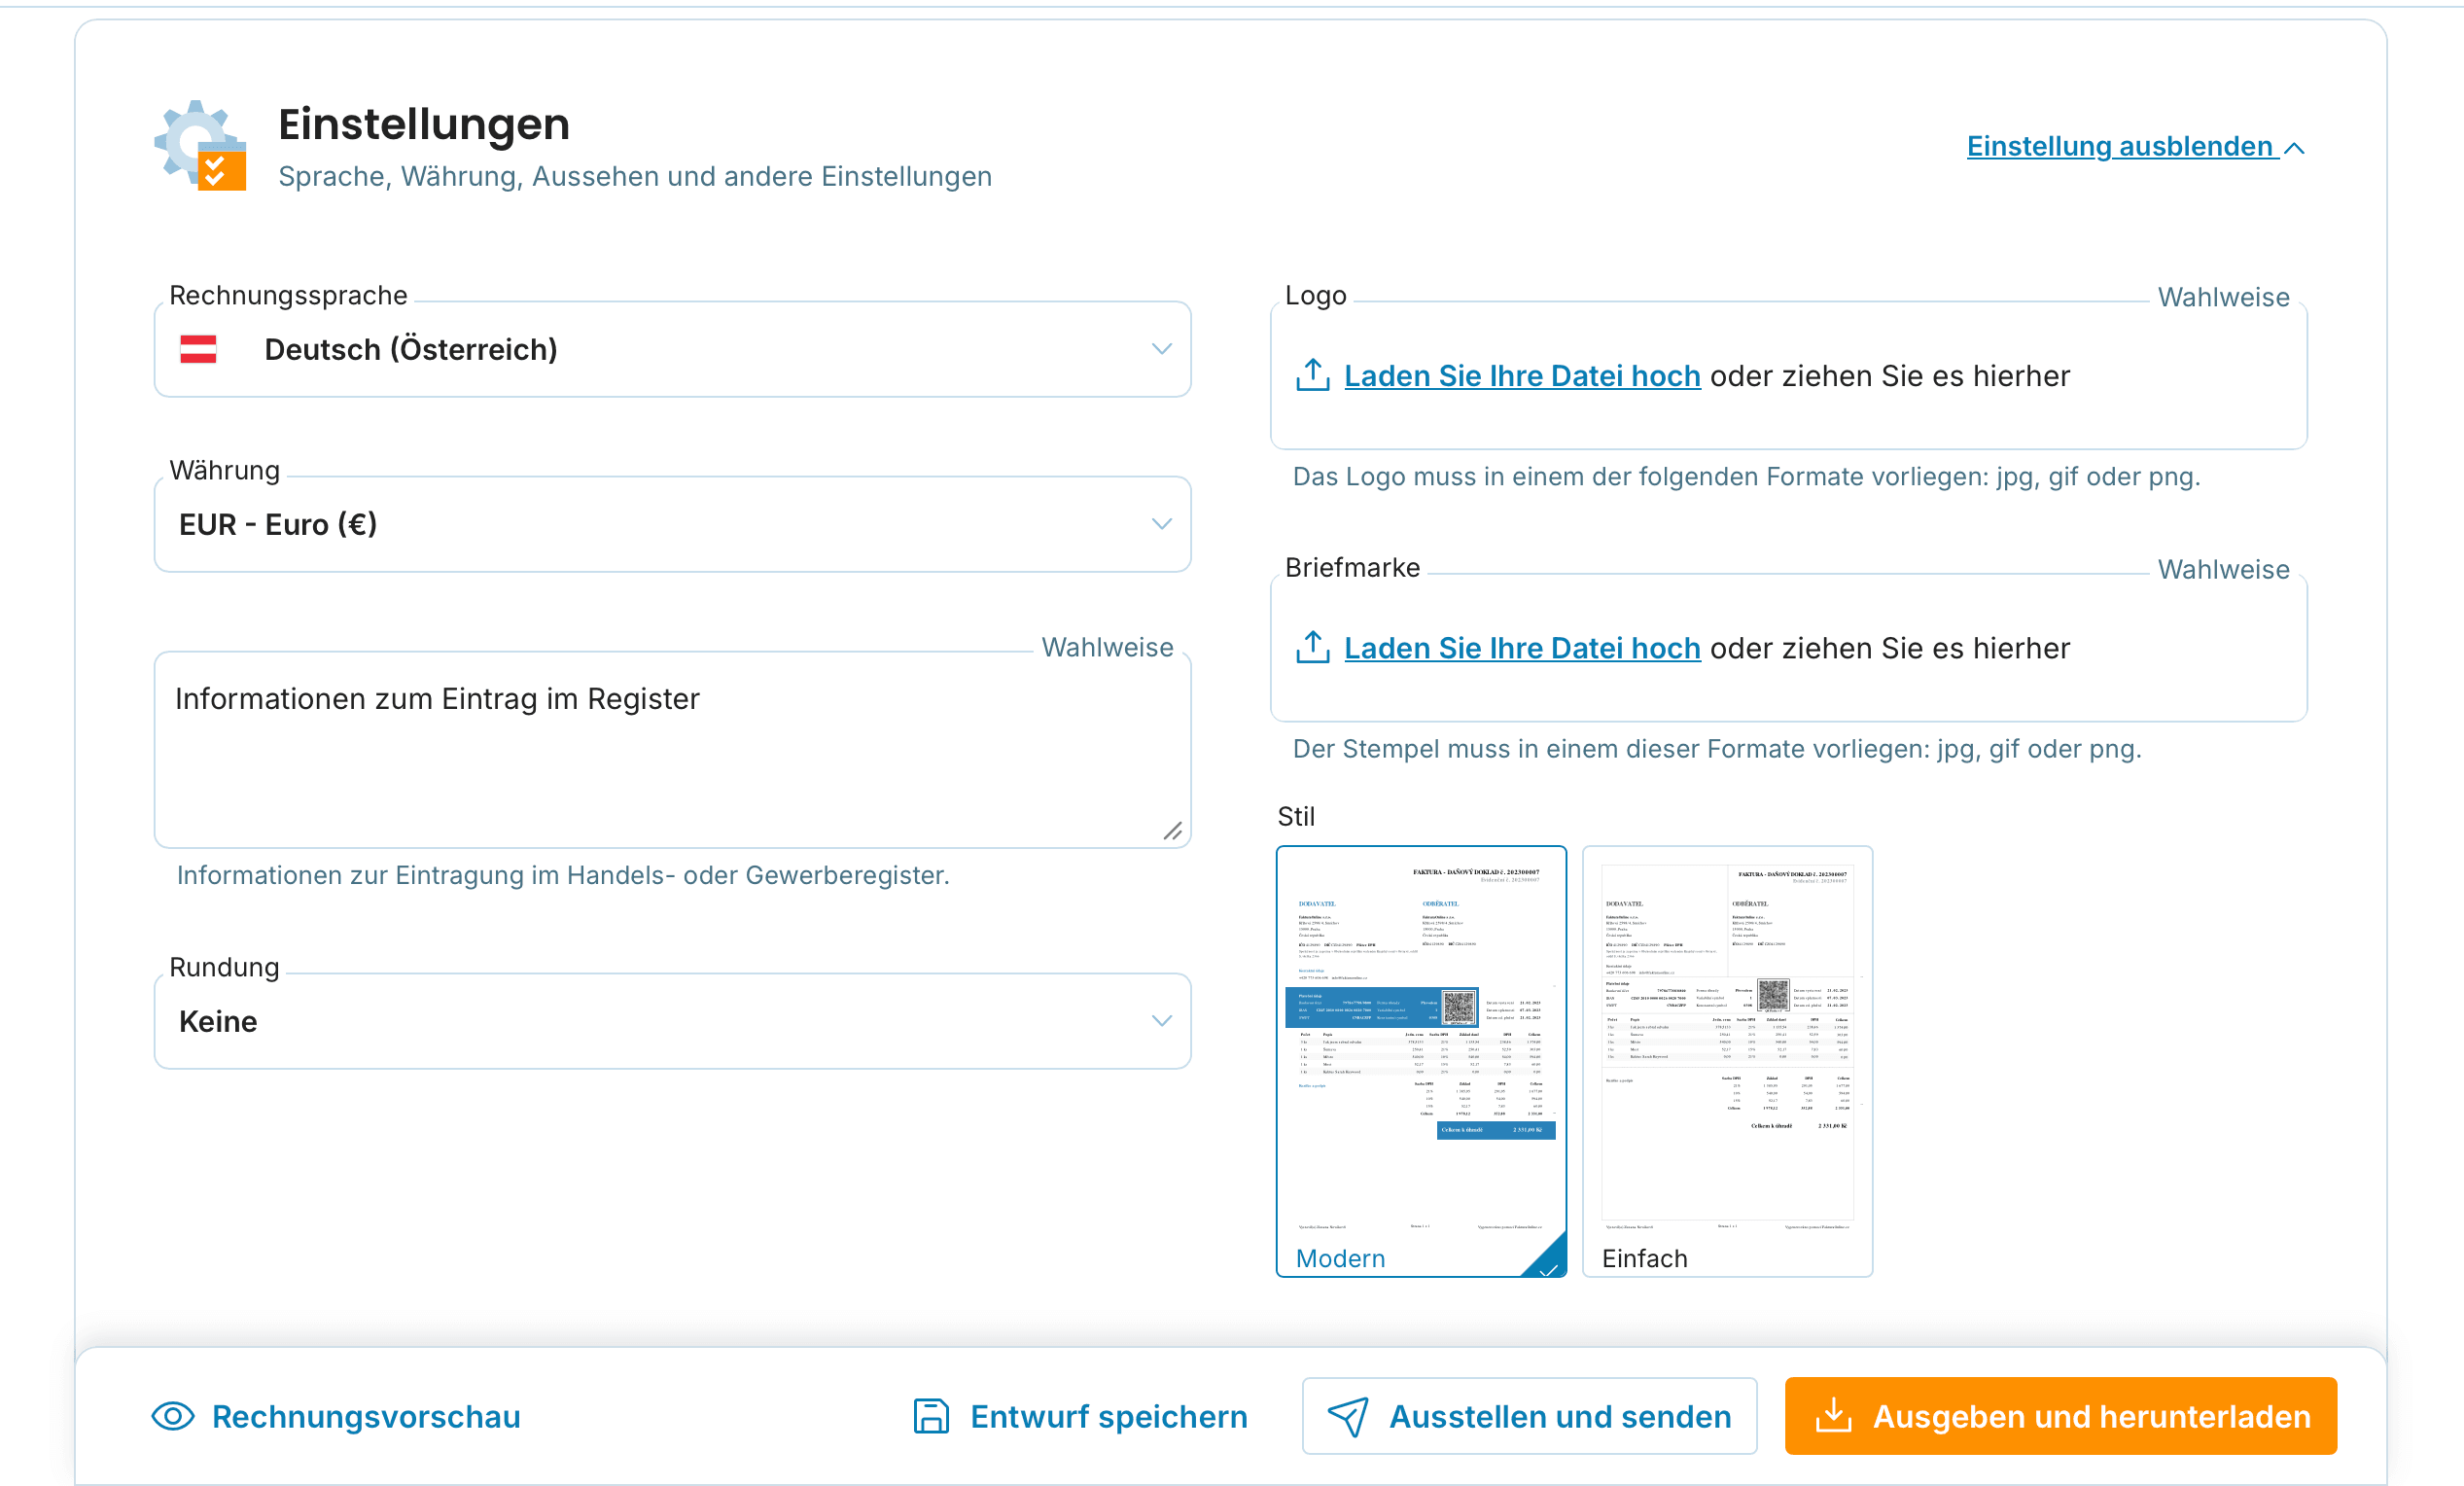This screenshot has width=2464, height=1486.
Task: Select the Modern invoice style thumbnail
Action: (1421, 1061)
